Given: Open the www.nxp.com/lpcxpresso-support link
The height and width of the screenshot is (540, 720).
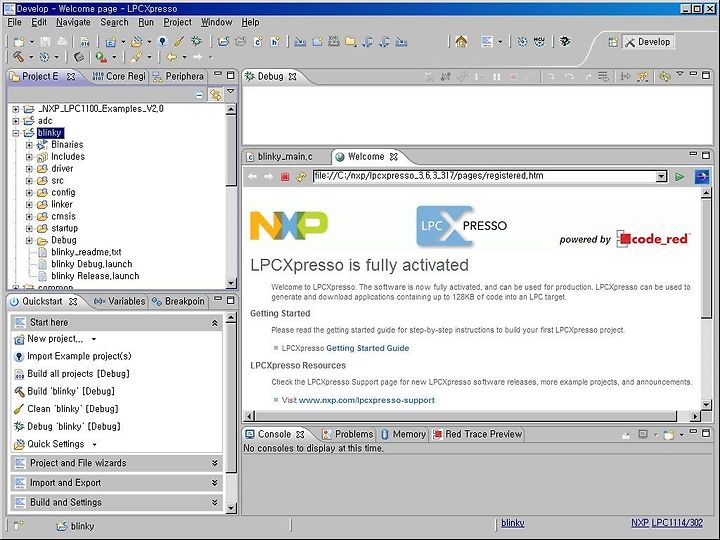Looking at the screenshot, I should click(x=366, y=400).
